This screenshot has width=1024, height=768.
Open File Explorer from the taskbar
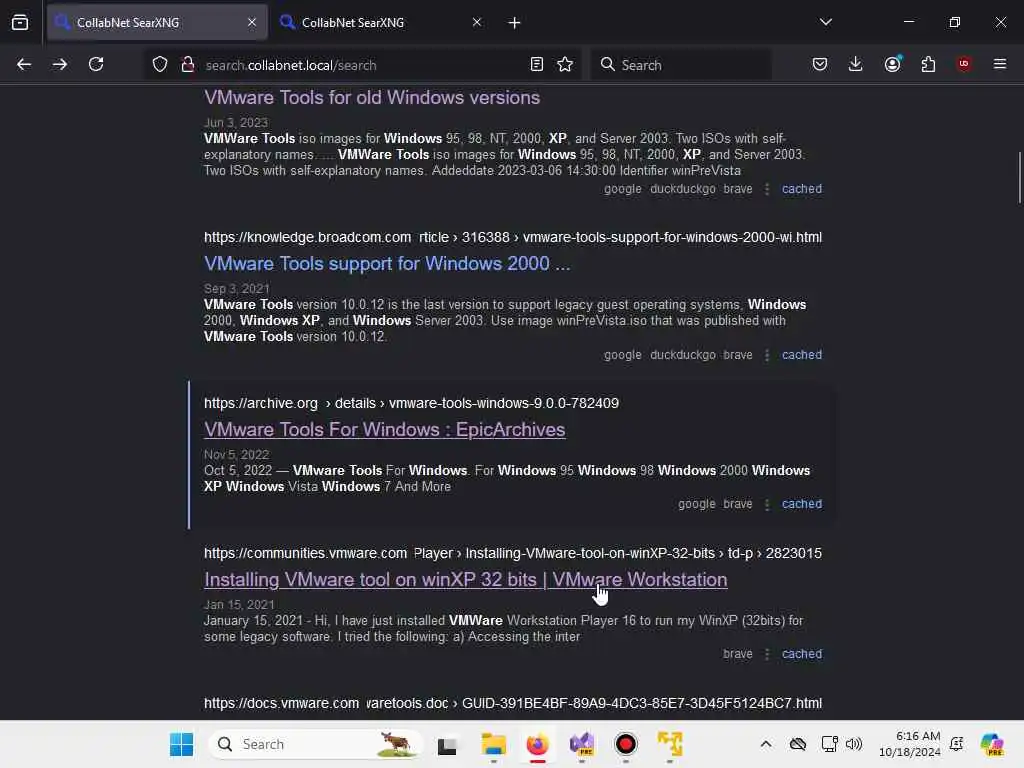493,744
